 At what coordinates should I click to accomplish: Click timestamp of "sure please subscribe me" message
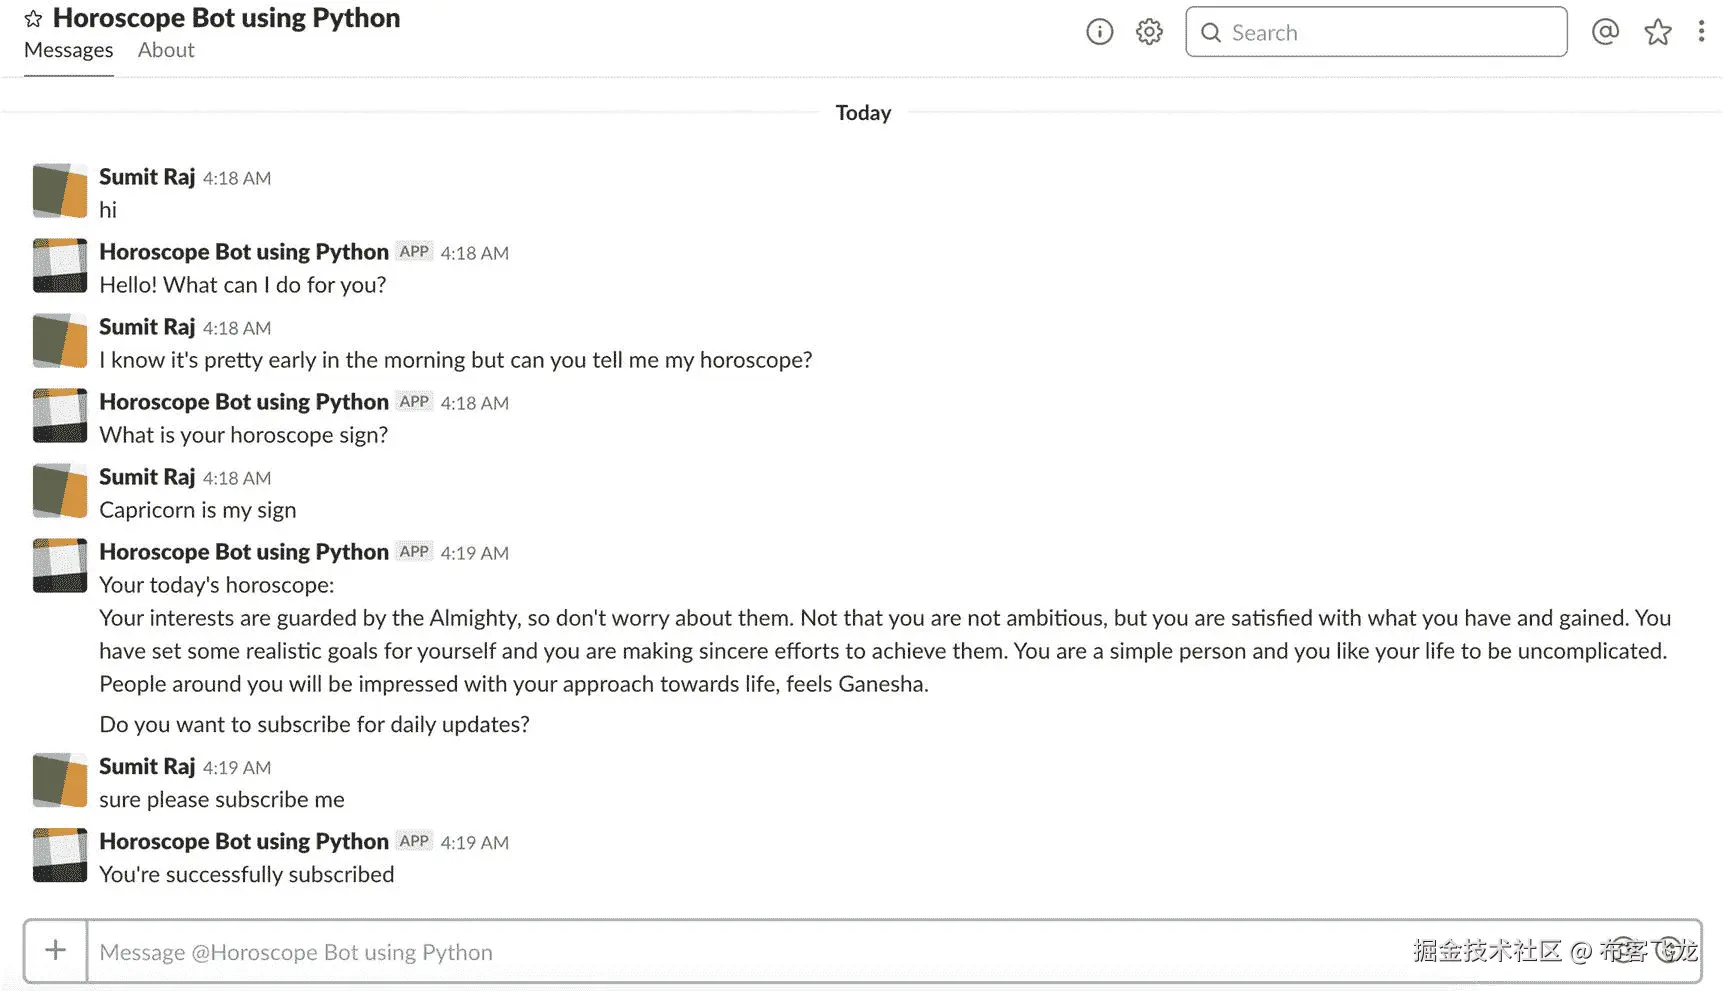coord(237,768)
